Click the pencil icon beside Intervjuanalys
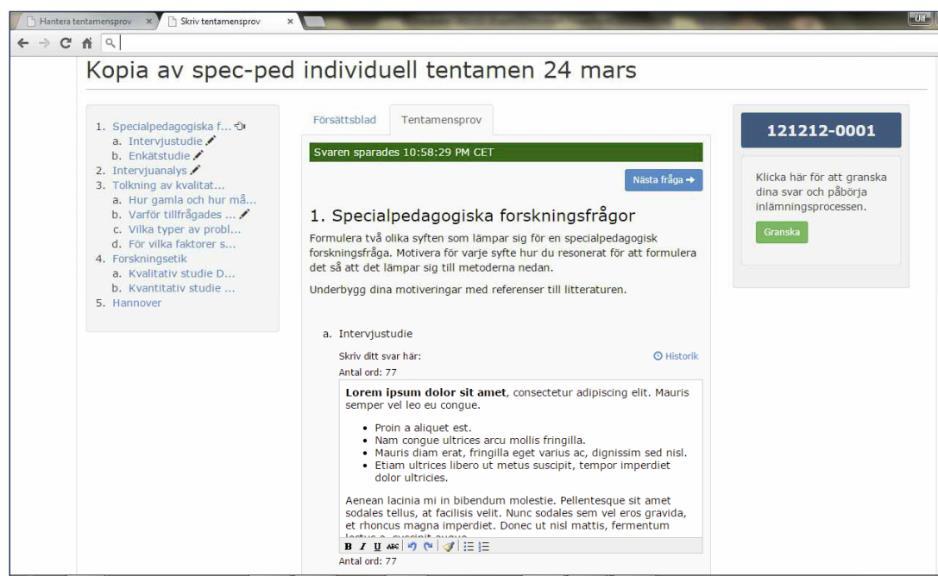938x576 pixels. point(195,170)
